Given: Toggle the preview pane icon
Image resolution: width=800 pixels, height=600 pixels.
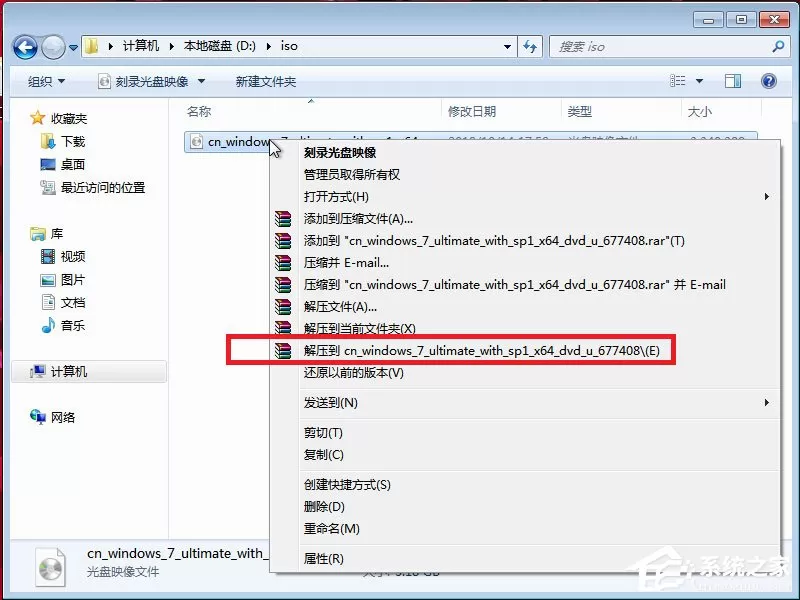Looking at the screenshot, I should point(733,81).
